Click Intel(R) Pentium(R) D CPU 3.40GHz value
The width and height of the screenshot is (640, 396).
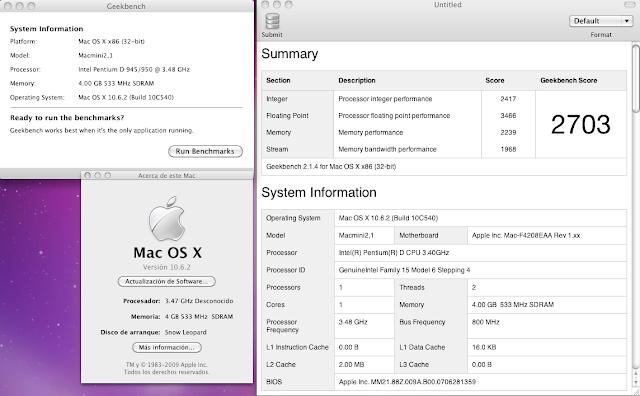pos(394,253)
